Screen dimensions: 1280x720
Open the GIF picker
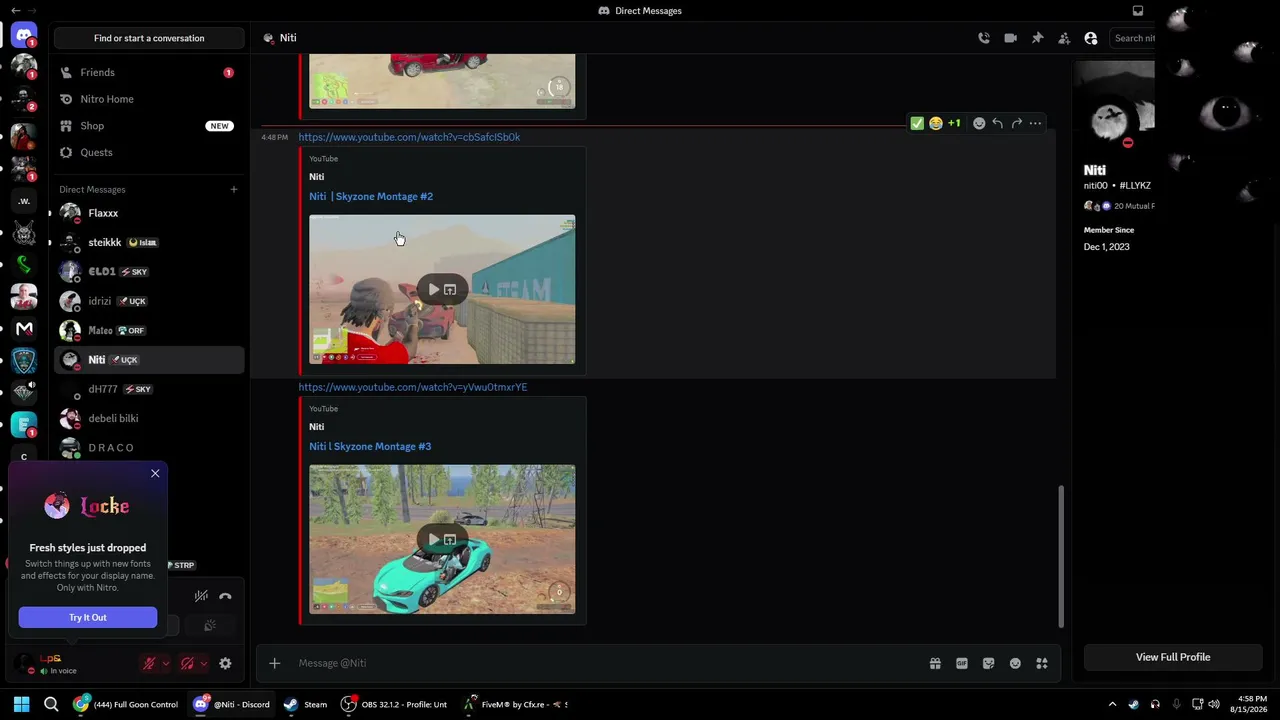pyautogui.click(x=962, y=663)
